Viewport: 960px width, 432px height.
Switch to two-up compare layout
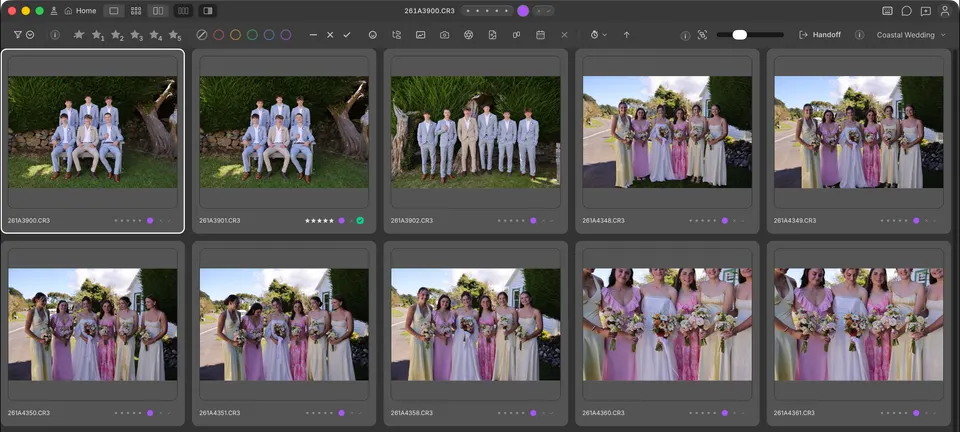tap(158, 10)
